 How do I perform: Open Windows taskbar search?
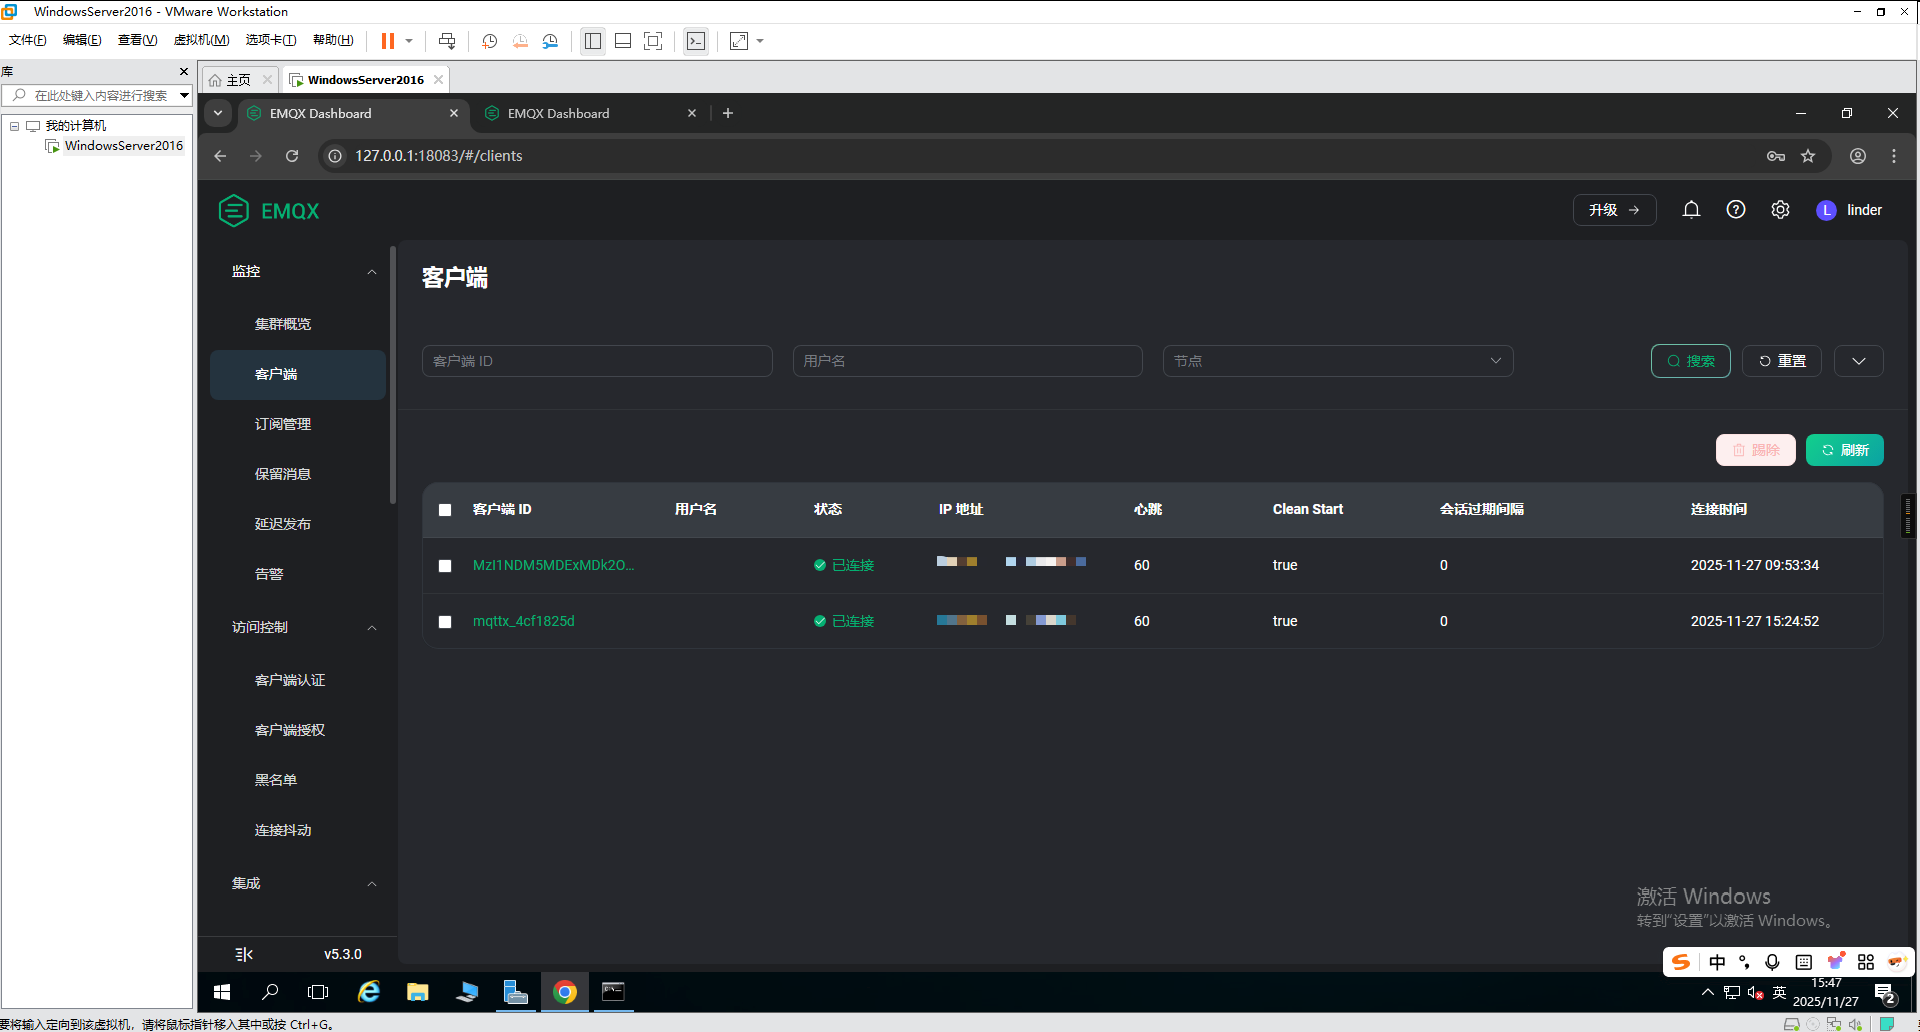[x=270, y=992]
